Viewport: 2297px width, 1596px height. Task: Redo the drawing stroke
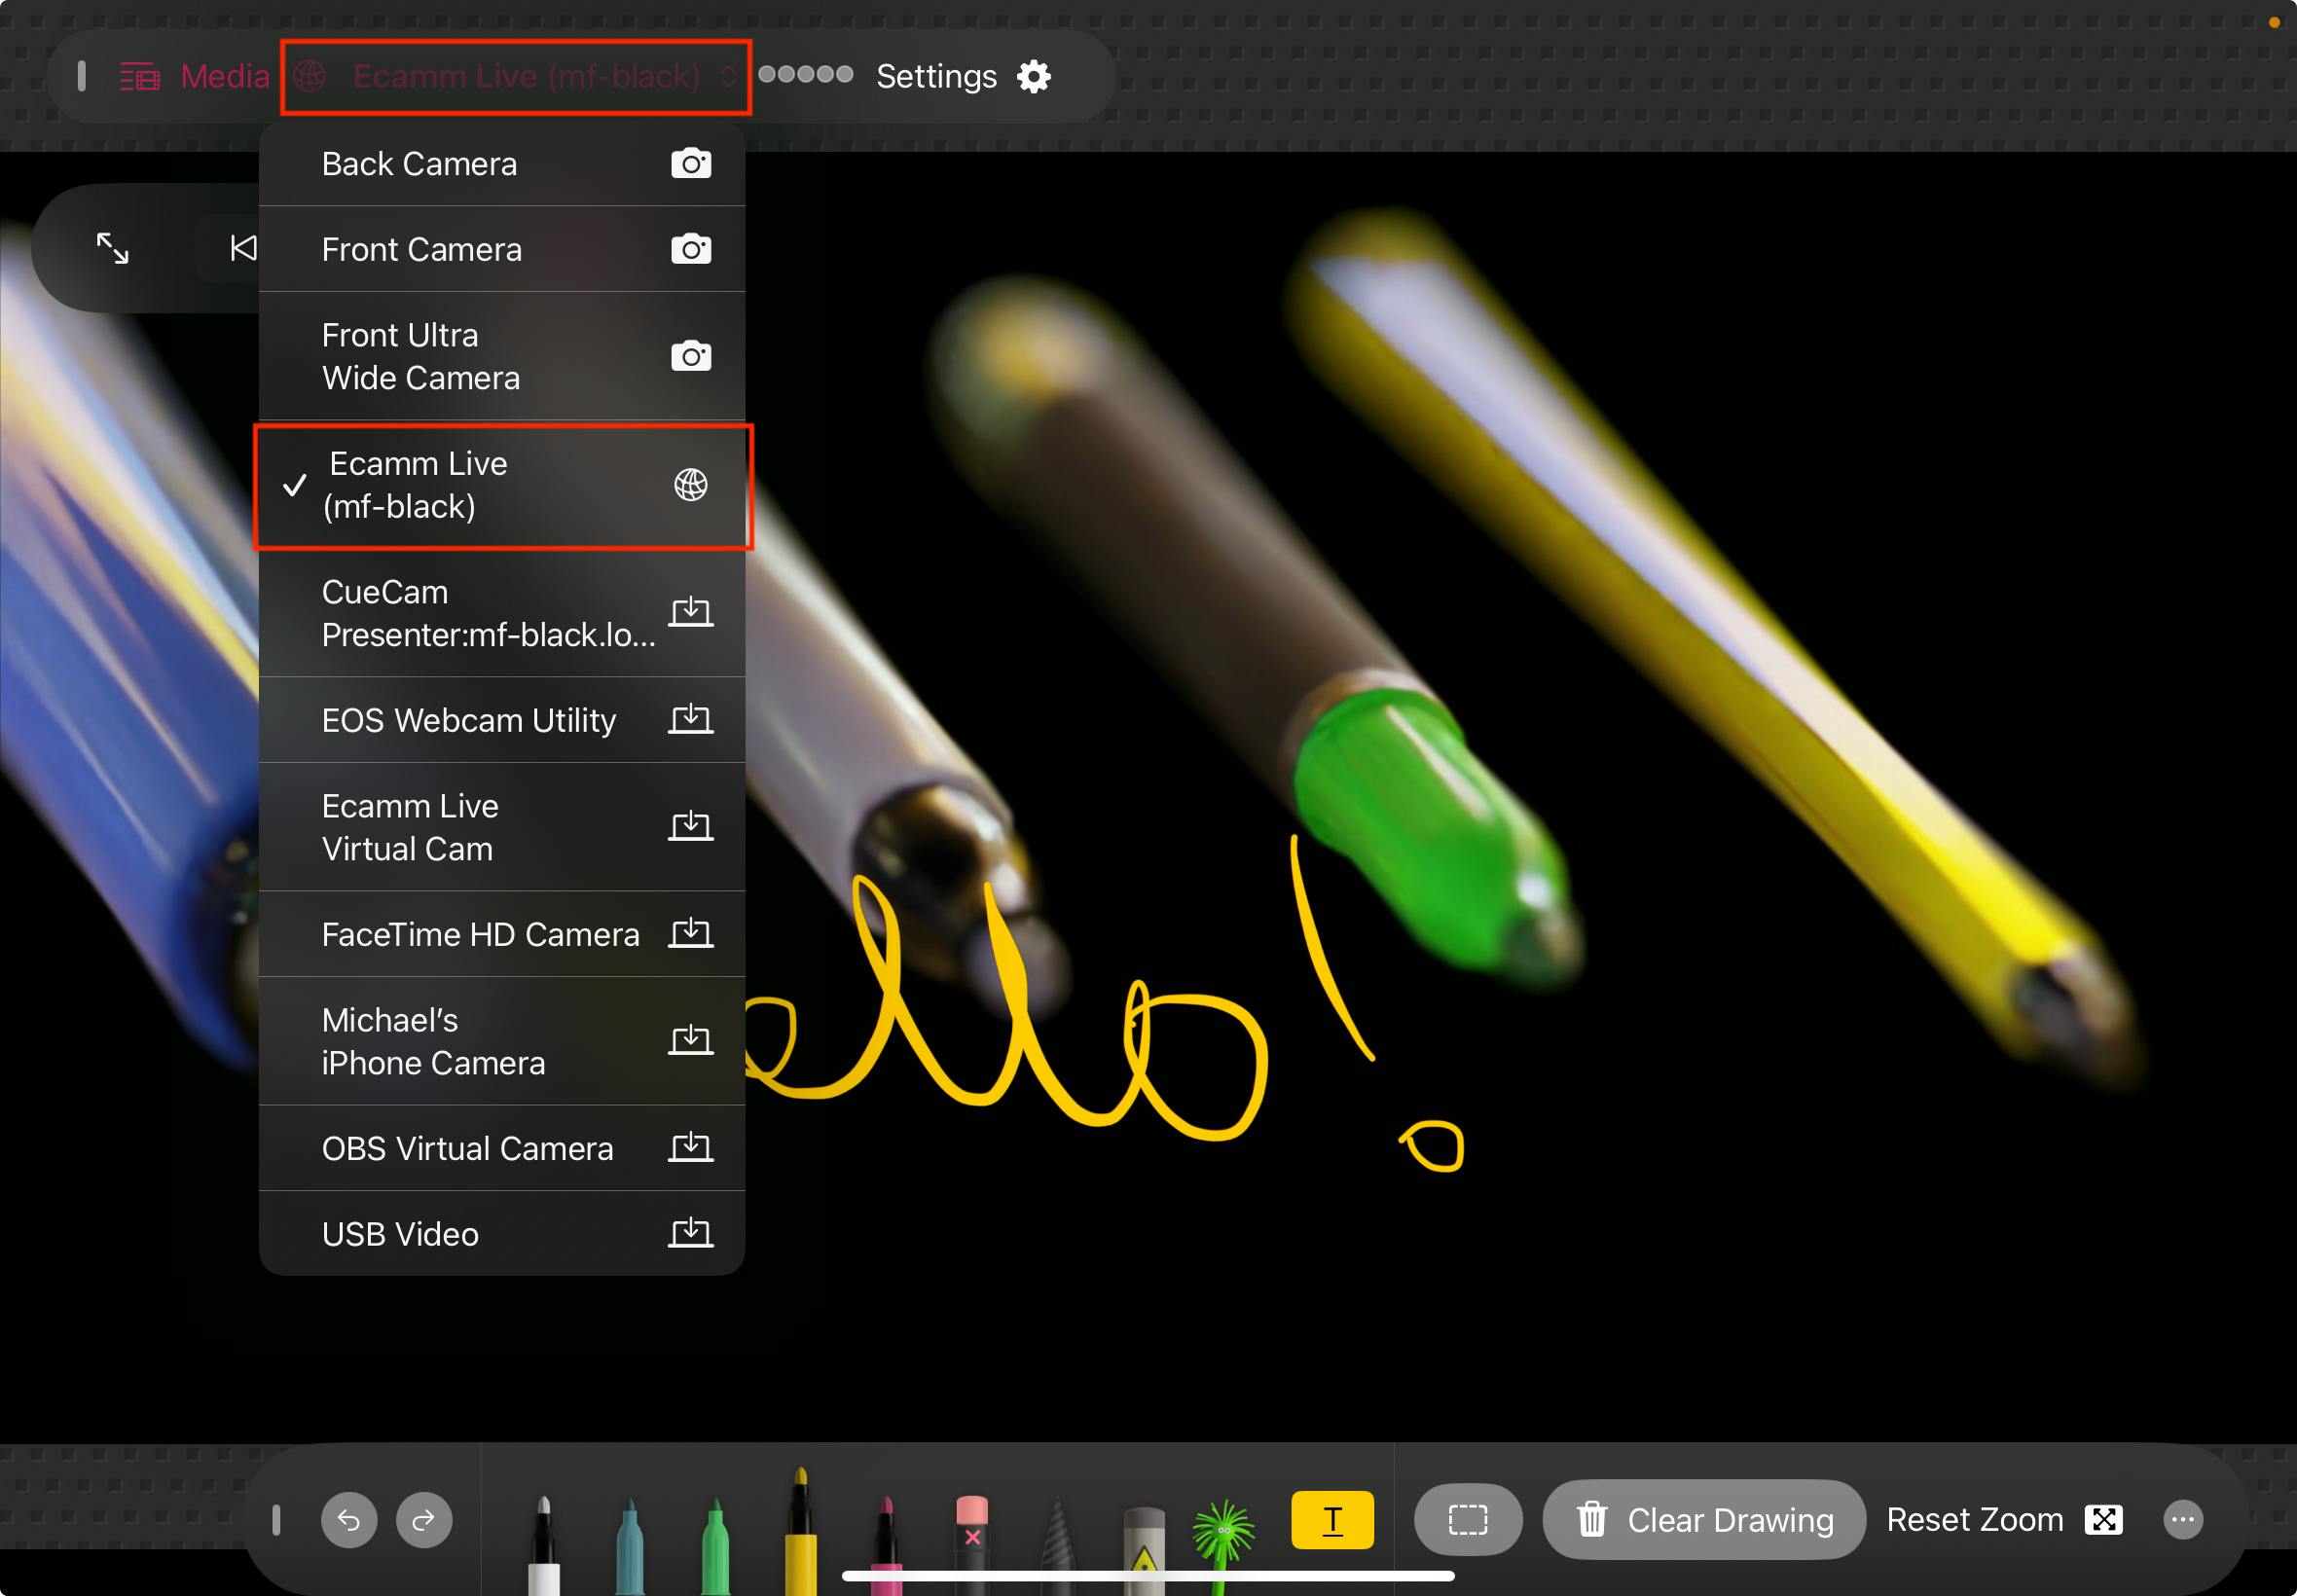[x=424, y=1519]
